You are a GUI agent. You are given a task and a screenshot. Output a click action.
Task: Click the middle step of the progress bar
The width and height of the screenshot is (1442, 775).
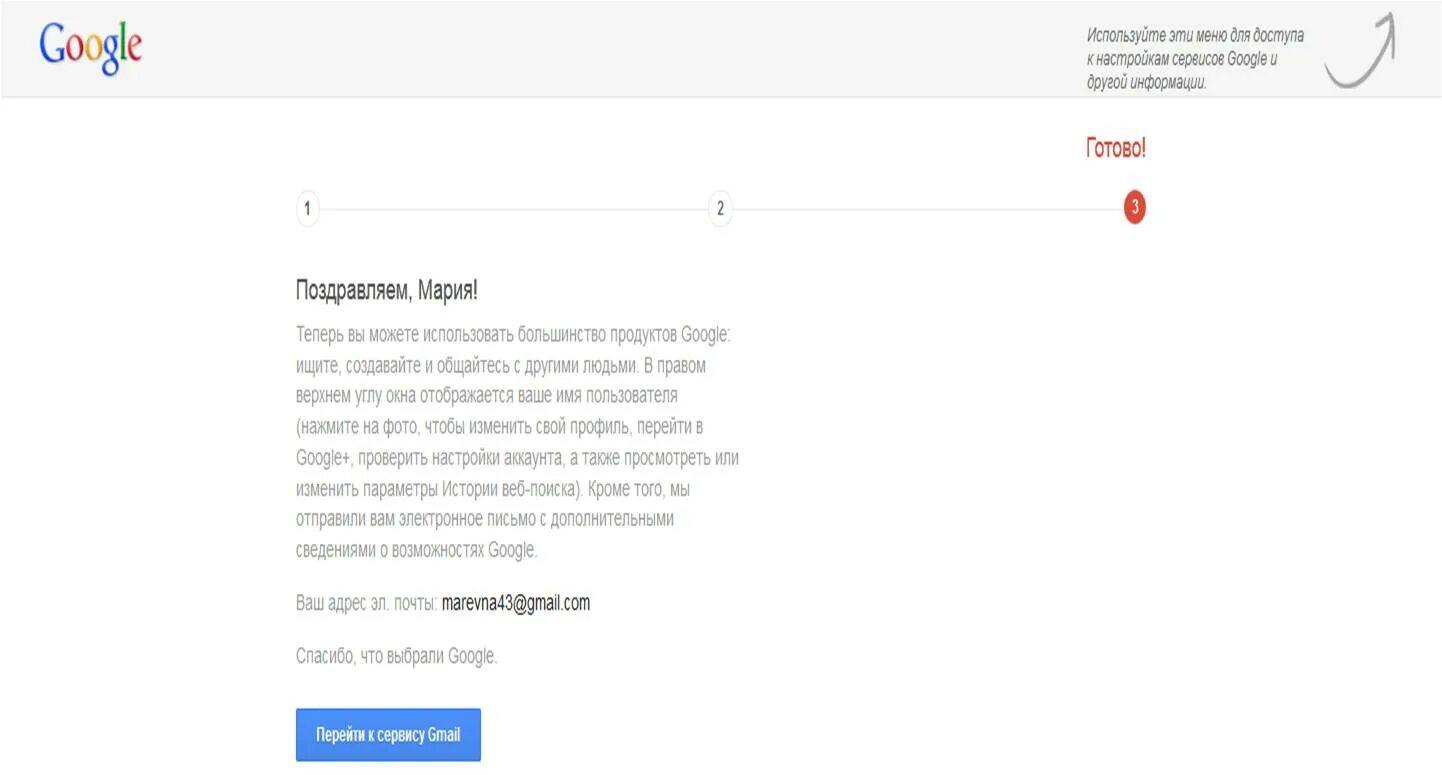[722, 209]
